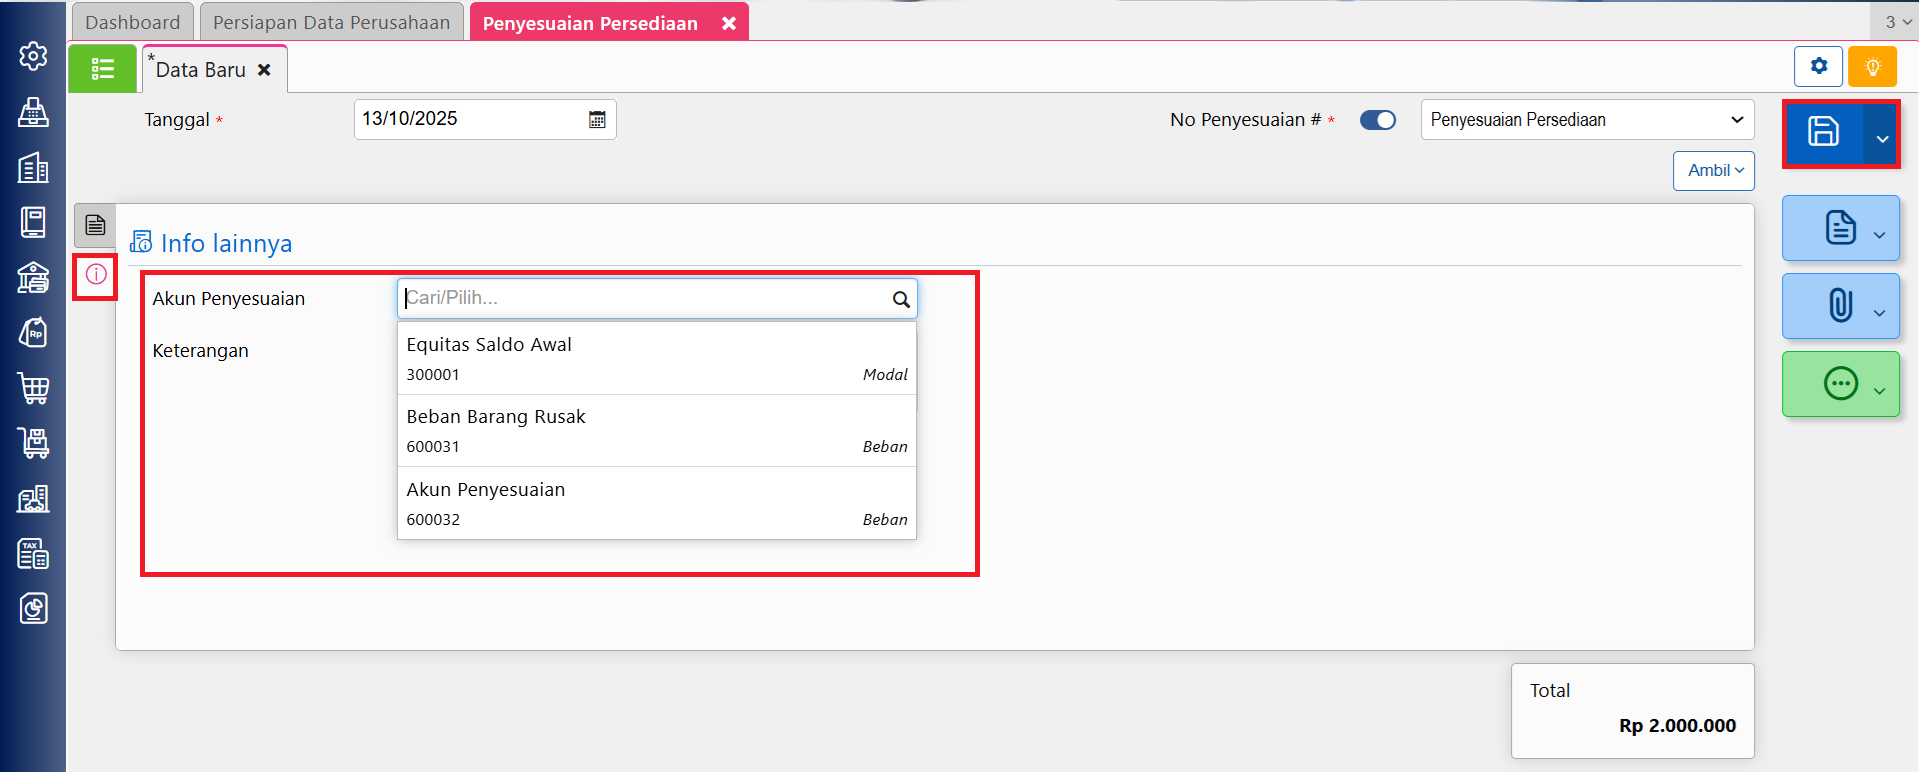Toggle the No Penyesuaian auto-number switch

pyautogui.click(x=1377, y=120)
